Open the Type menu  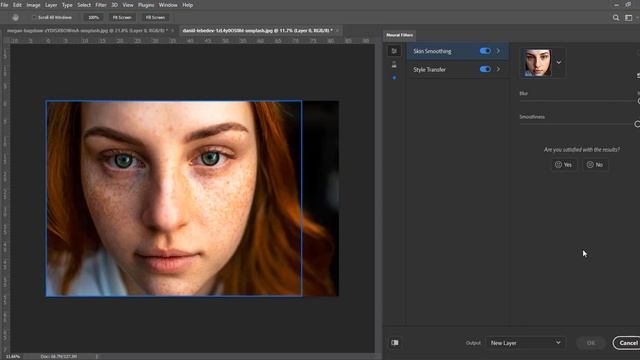coord(67,5)
